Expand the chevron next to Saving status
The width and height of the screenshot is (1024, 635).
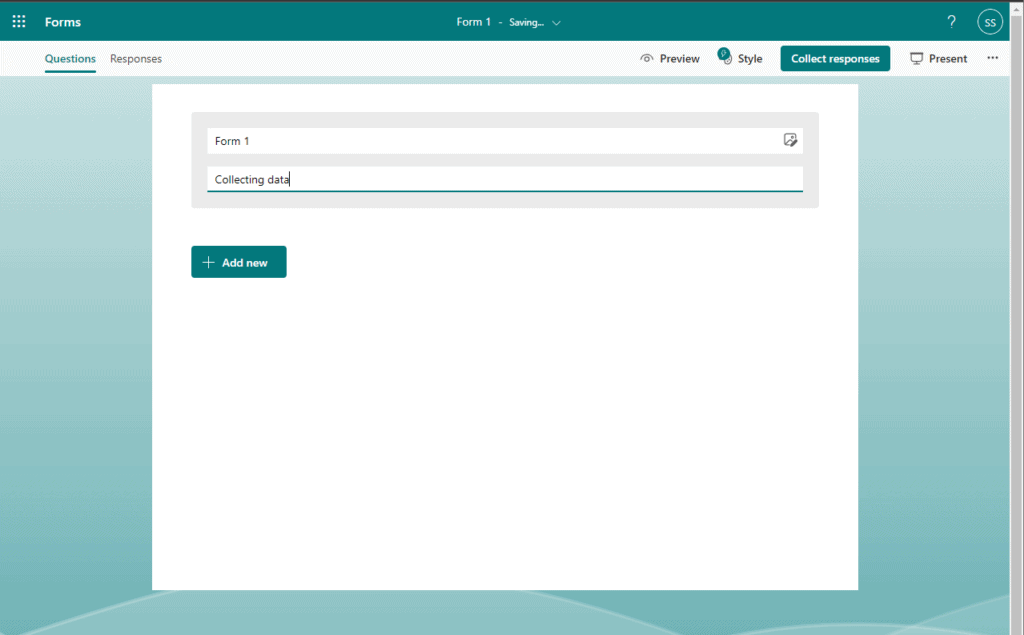557,22
